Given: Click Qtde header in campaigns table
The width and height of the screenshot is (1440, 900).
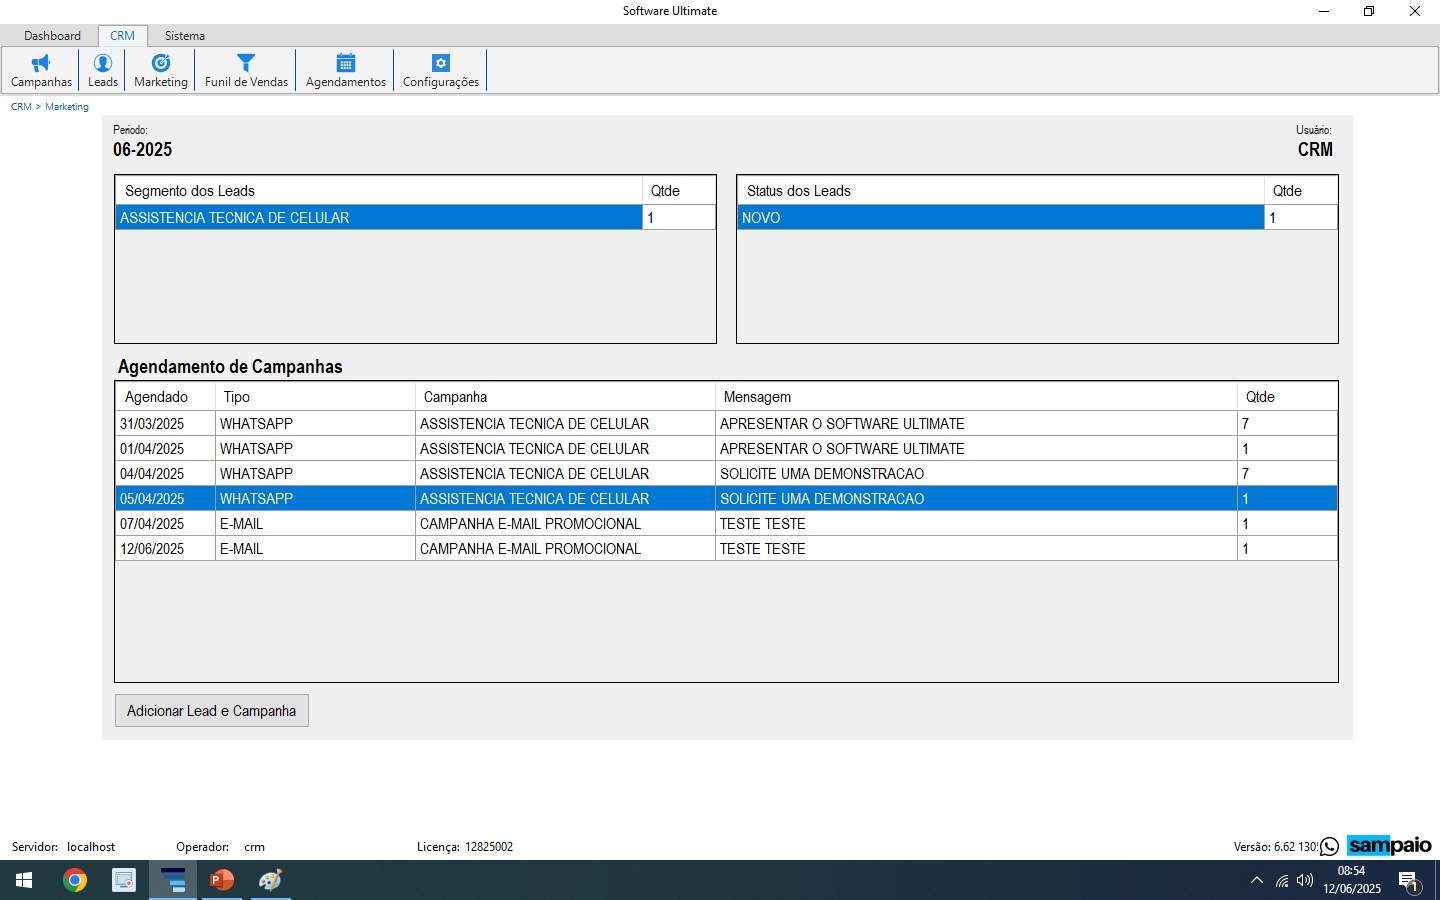Looking at the screenshot, I should click(1287, 397).
